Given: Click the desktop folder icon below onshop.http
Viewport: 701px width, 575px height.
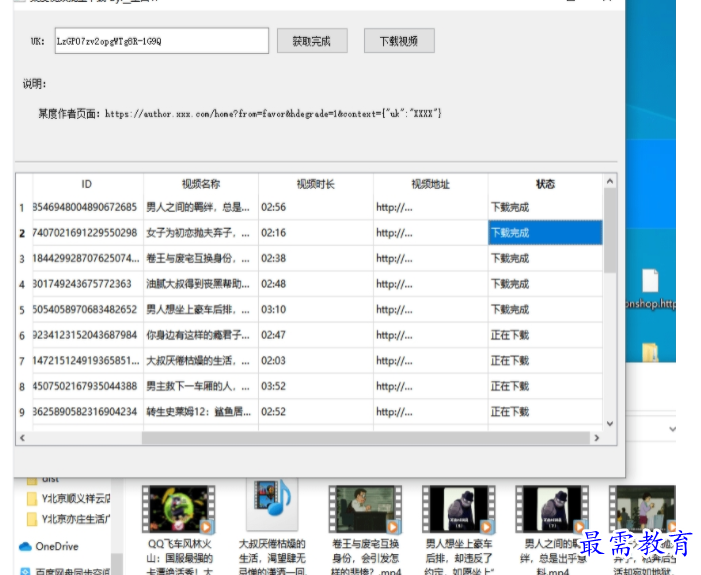Looking at the screenshot, I should [650, 352].
